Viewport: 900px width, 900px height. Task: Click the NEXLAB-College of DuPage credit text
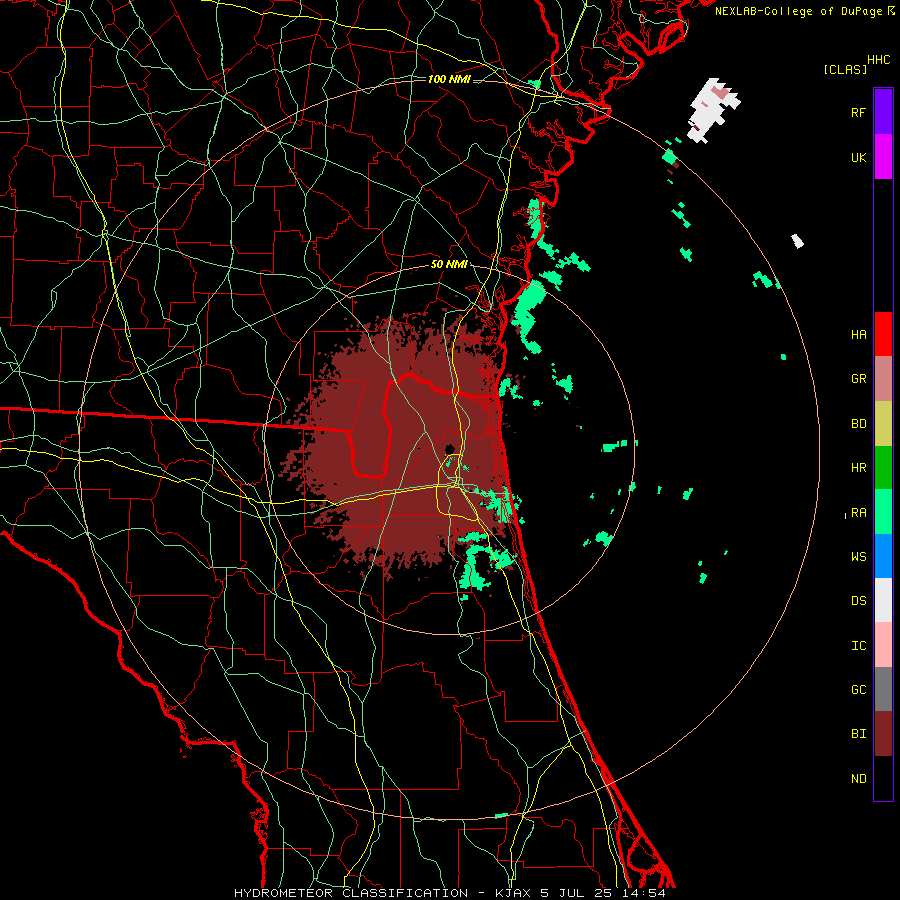(799, 11)
